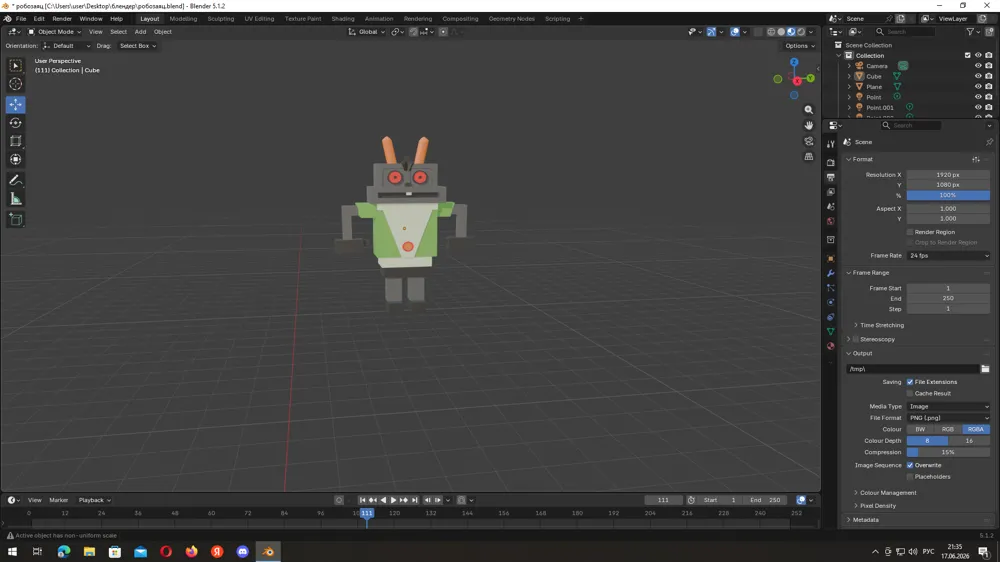Open the Object Mode dropdown
This screenshot has width=1000, height=562.
pyautogui.click(x=54, y=32)
